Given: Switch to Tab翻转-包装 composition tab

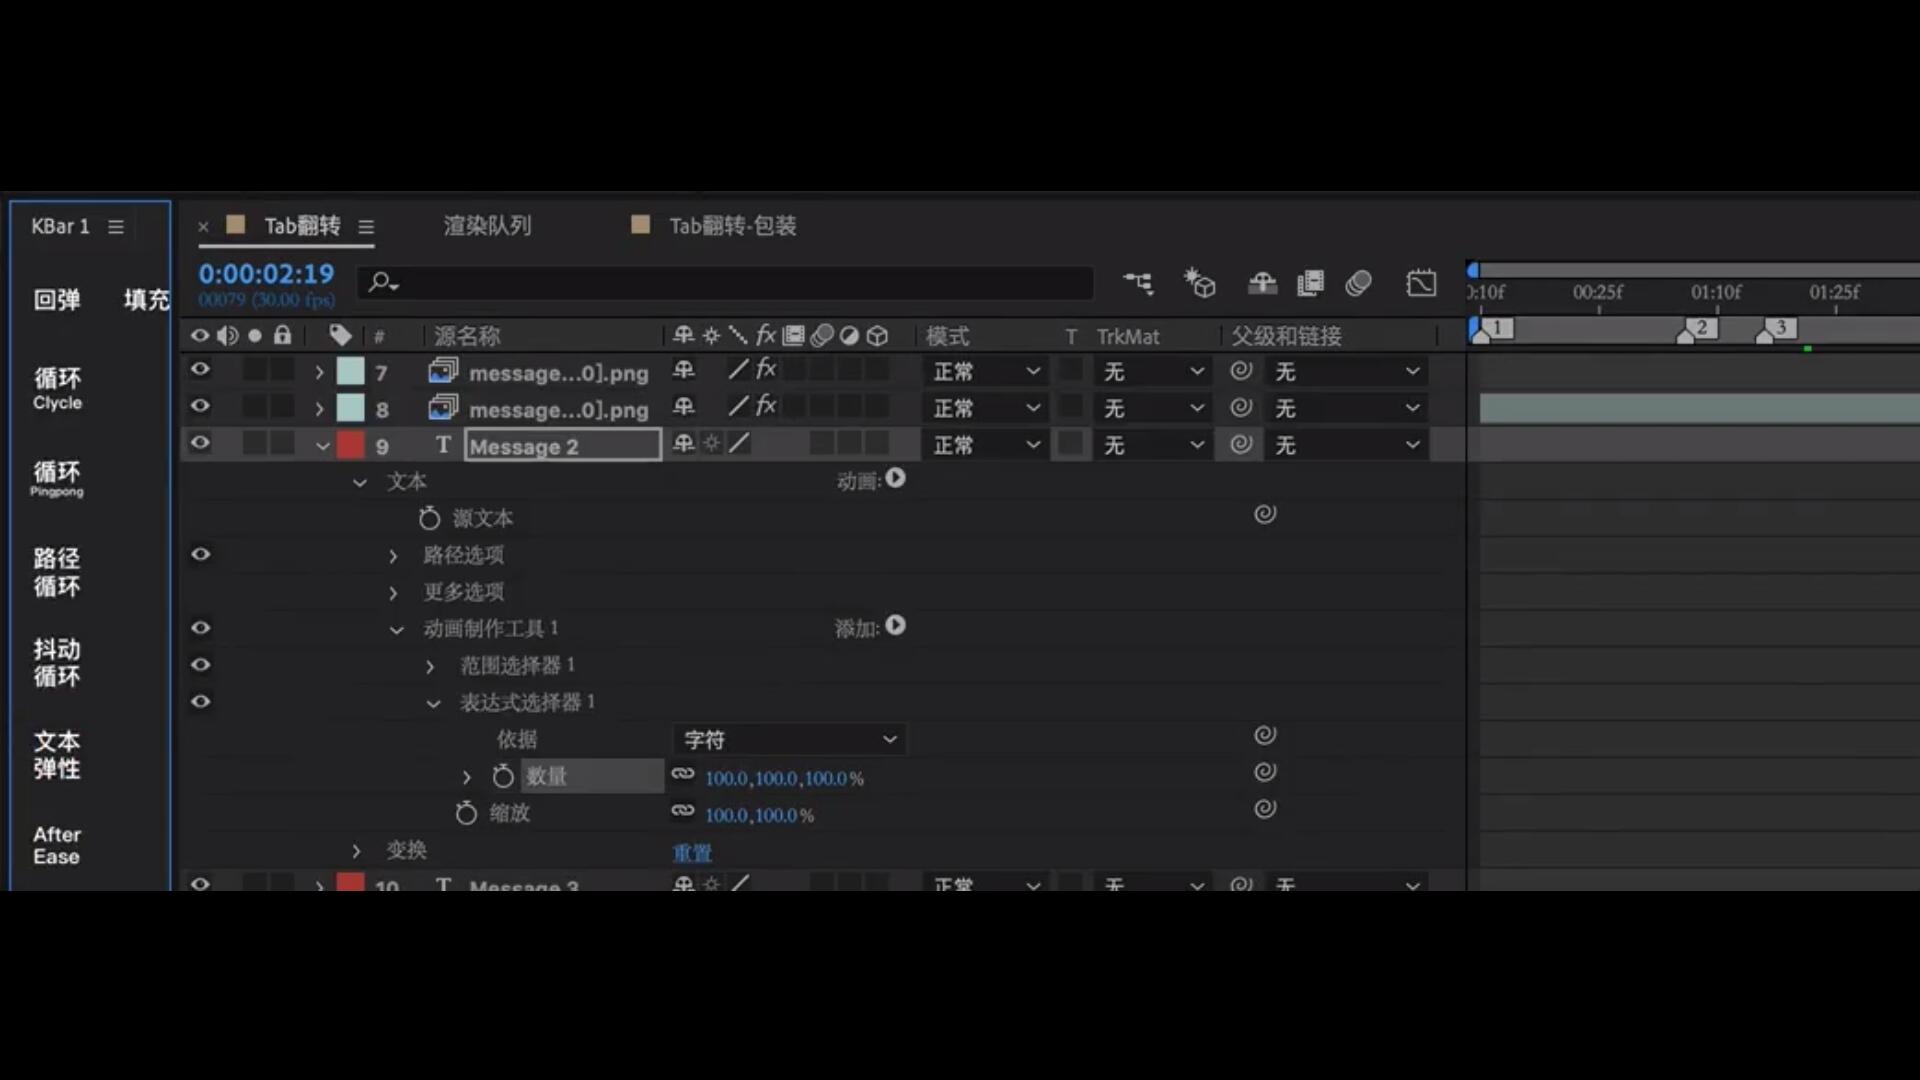Looking at the screenshot, I should coord(733,226).
